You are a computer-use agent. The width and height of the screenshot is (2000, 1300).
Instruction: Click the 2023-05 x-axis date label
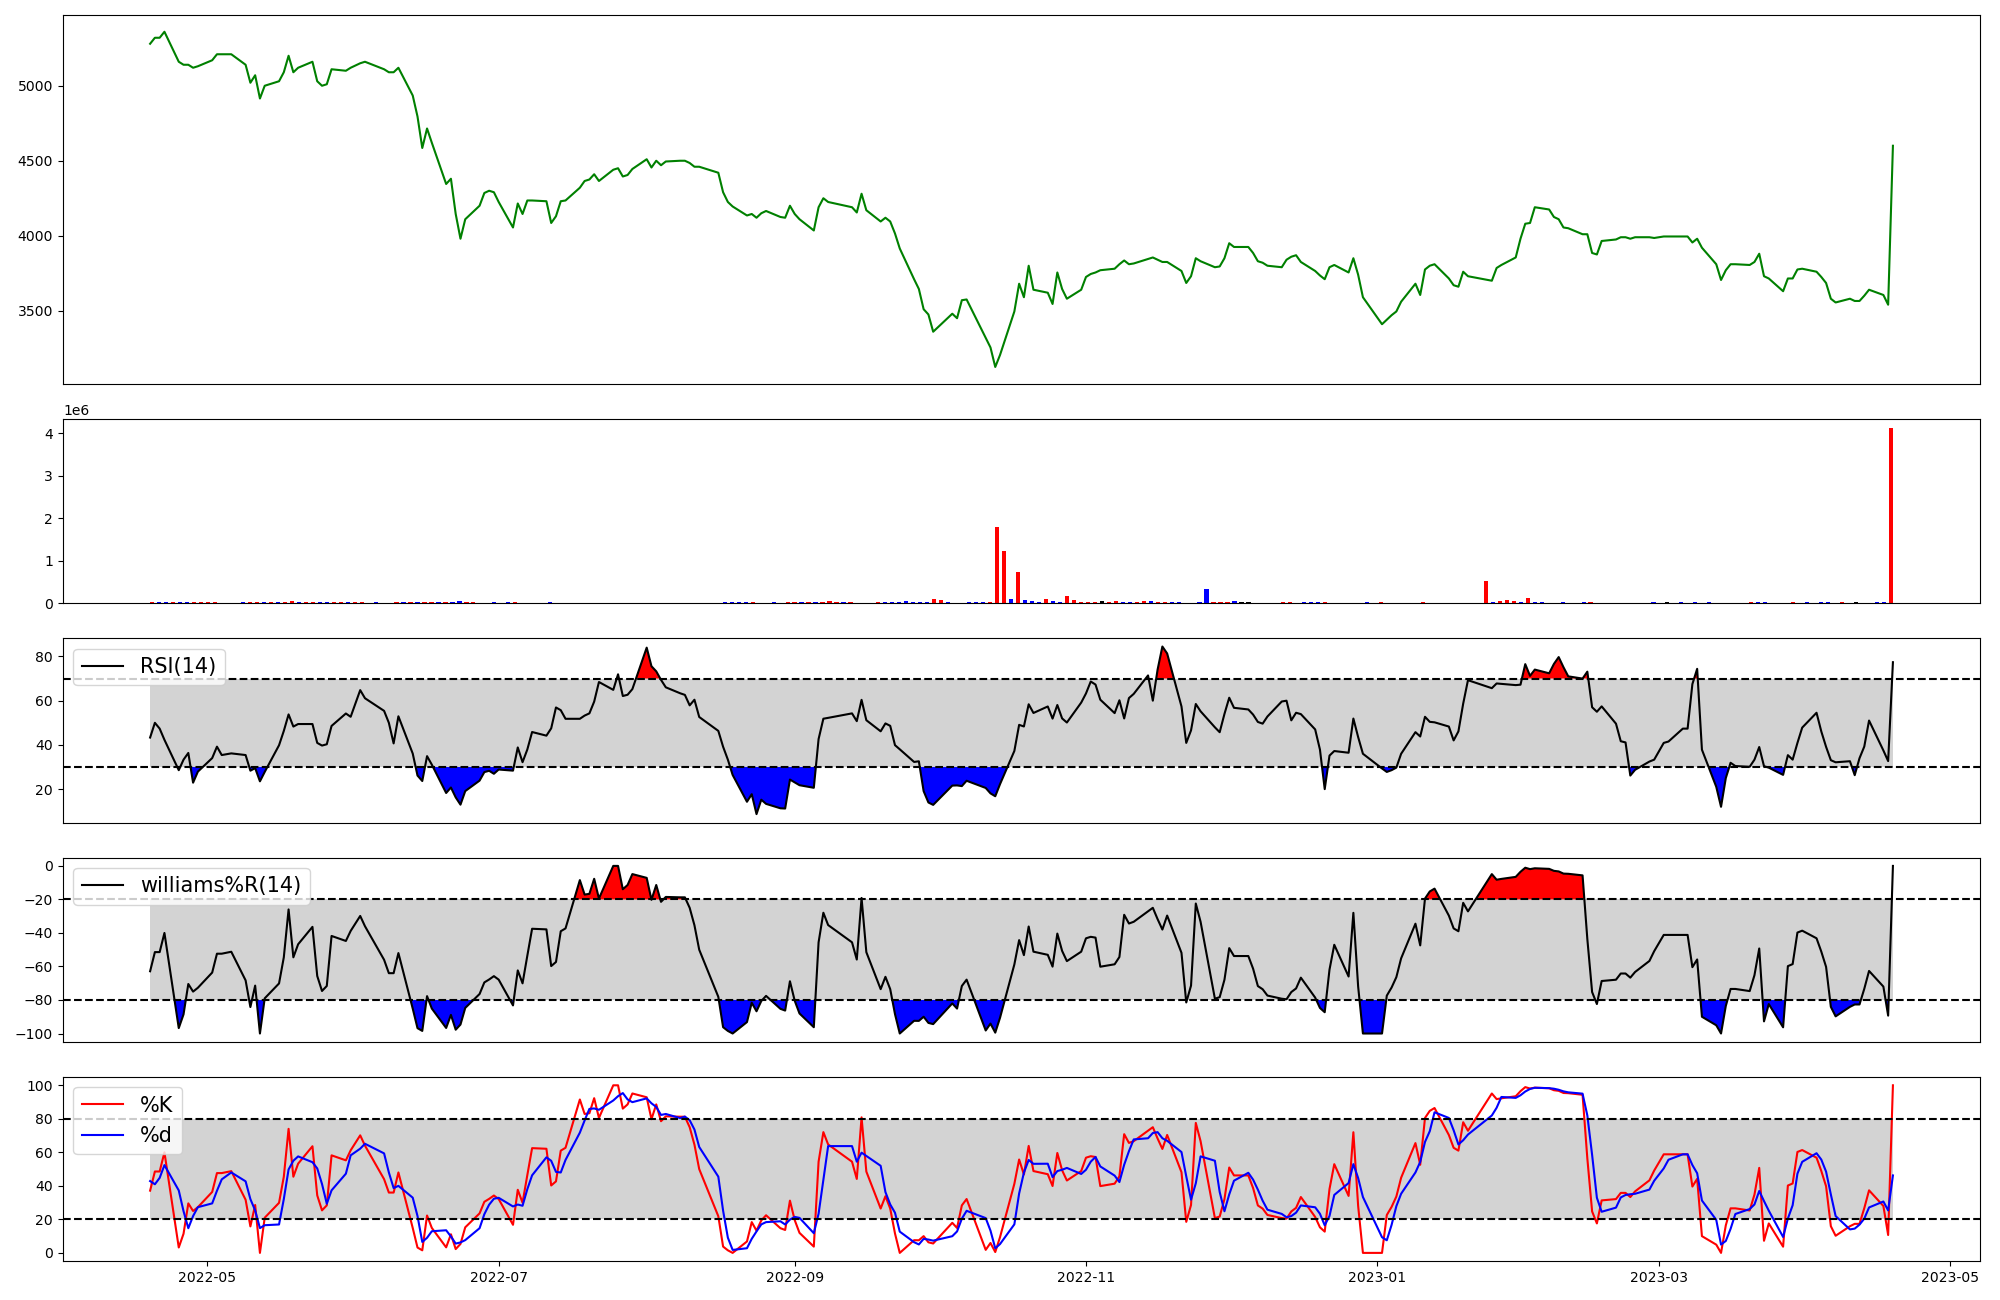[x=1950, y=1277]
